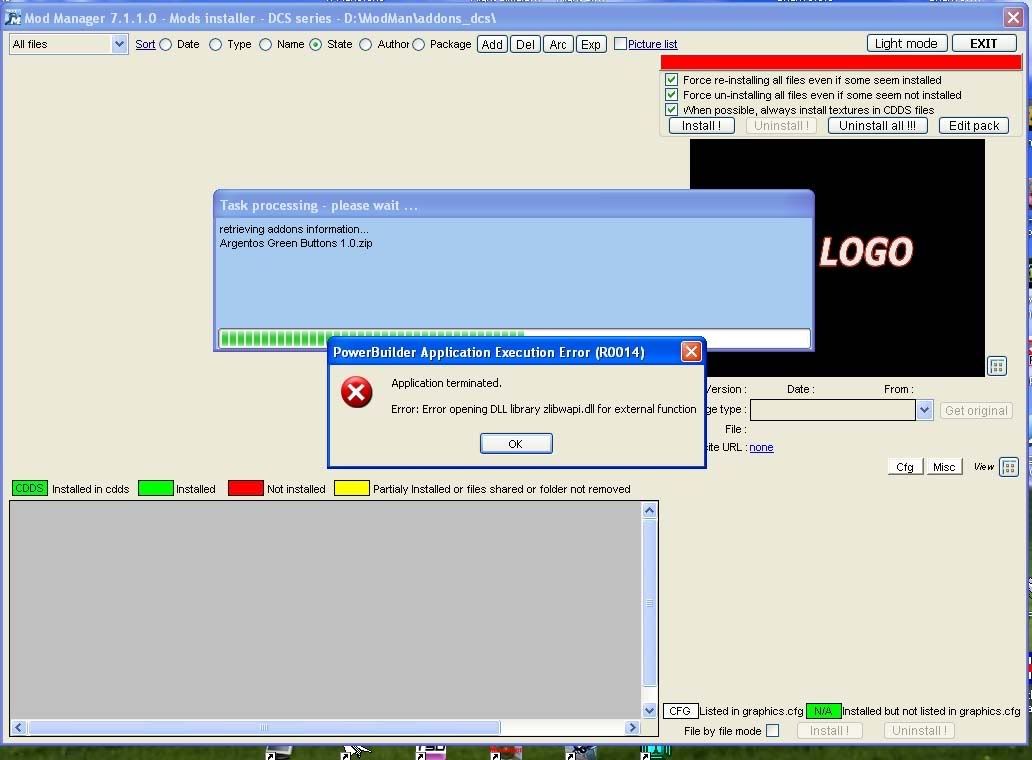This screenshot has height=760, width=1032.
Task: Click the grid view icon below the LOGO image
Action: (x=996, y=366)
